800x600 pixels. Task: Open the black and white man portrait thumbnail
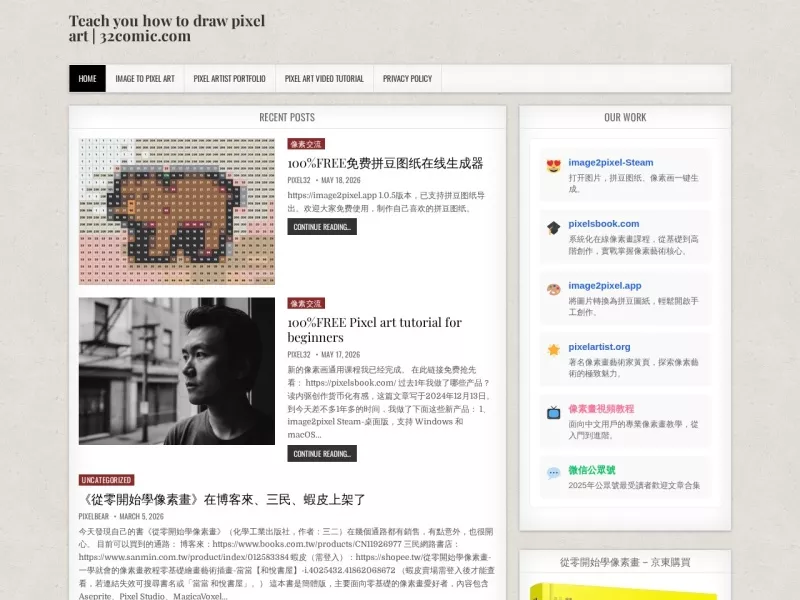177,371
